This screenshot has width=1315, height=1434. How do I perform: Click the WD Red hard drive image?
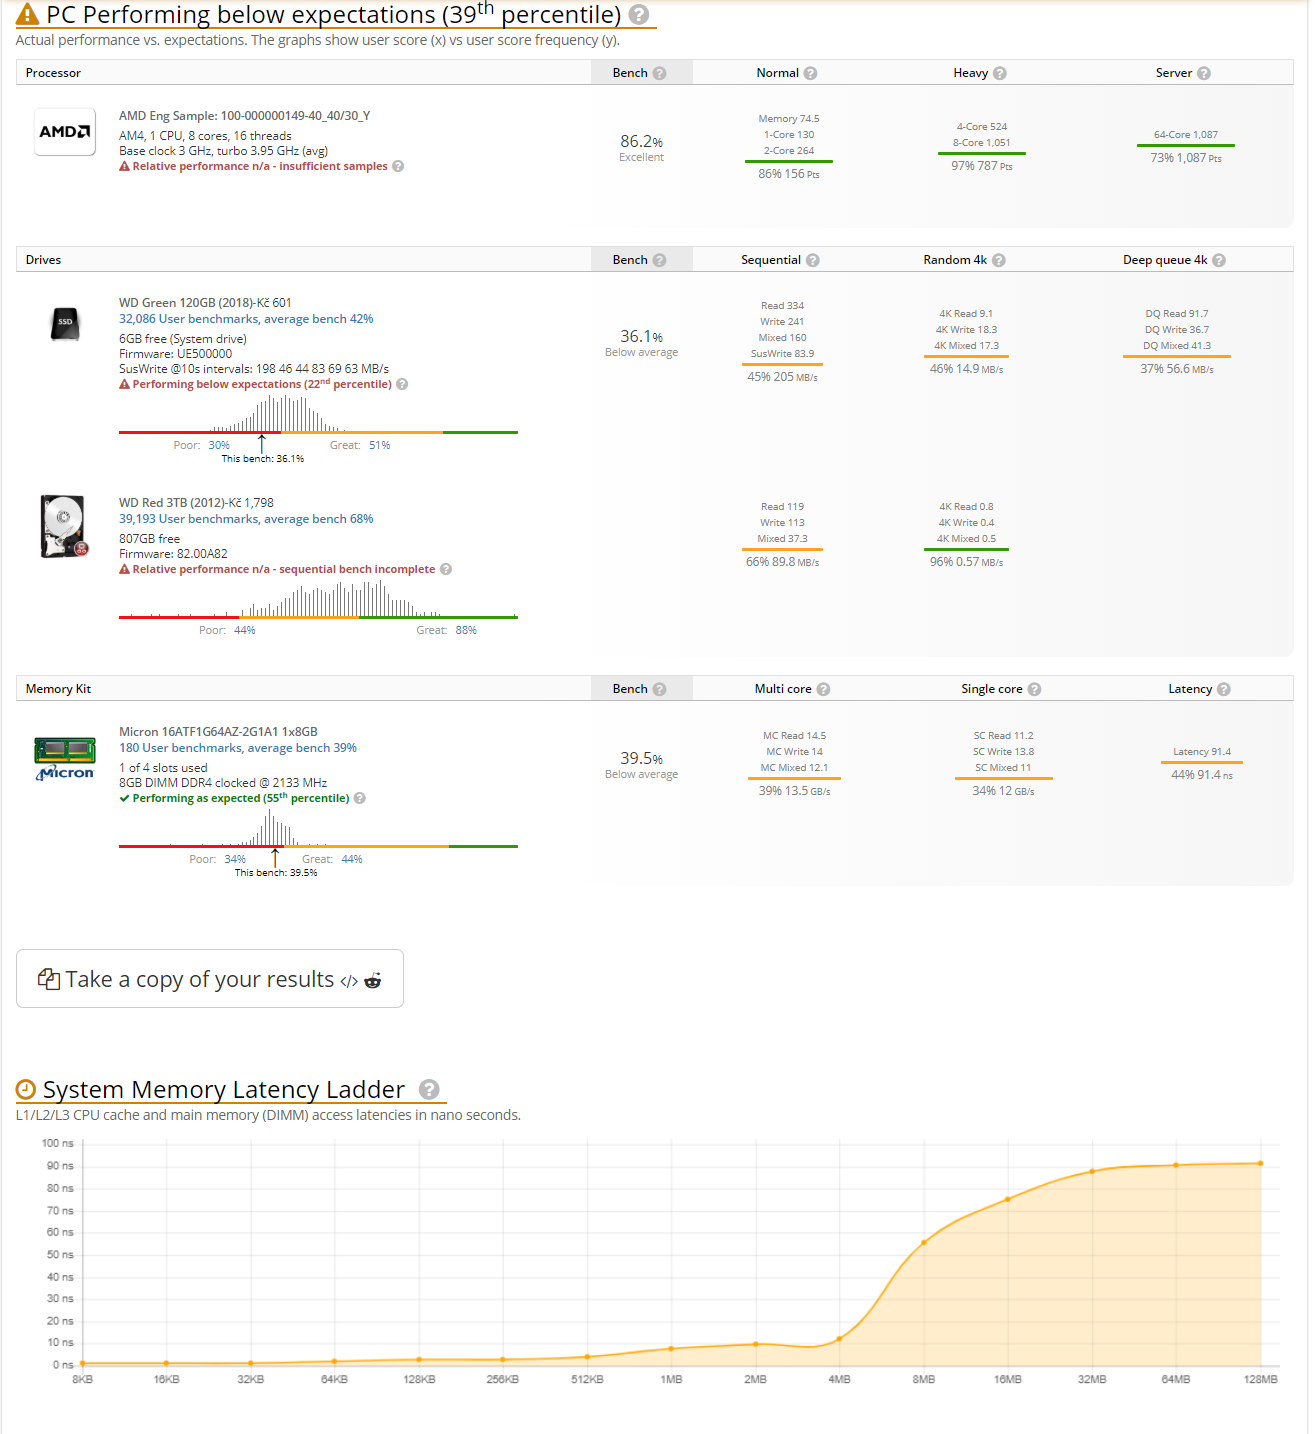coord(65,526)
